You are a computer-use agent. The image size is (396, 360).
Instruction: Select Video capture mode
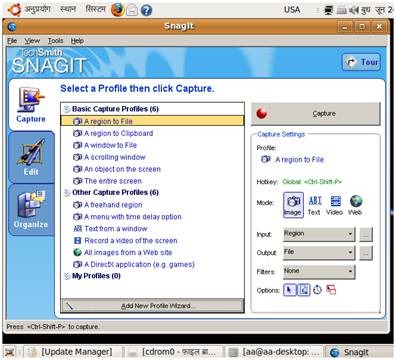tap(335, 205)
